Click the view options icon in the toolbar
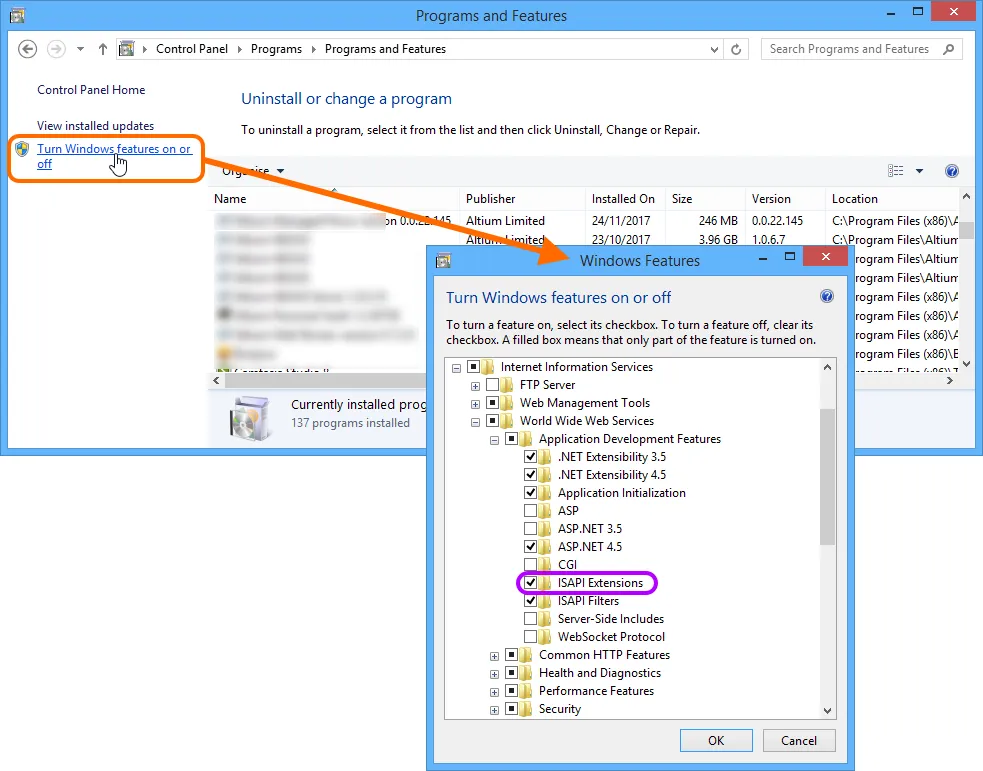983x771 pixels. coord(896,170)
